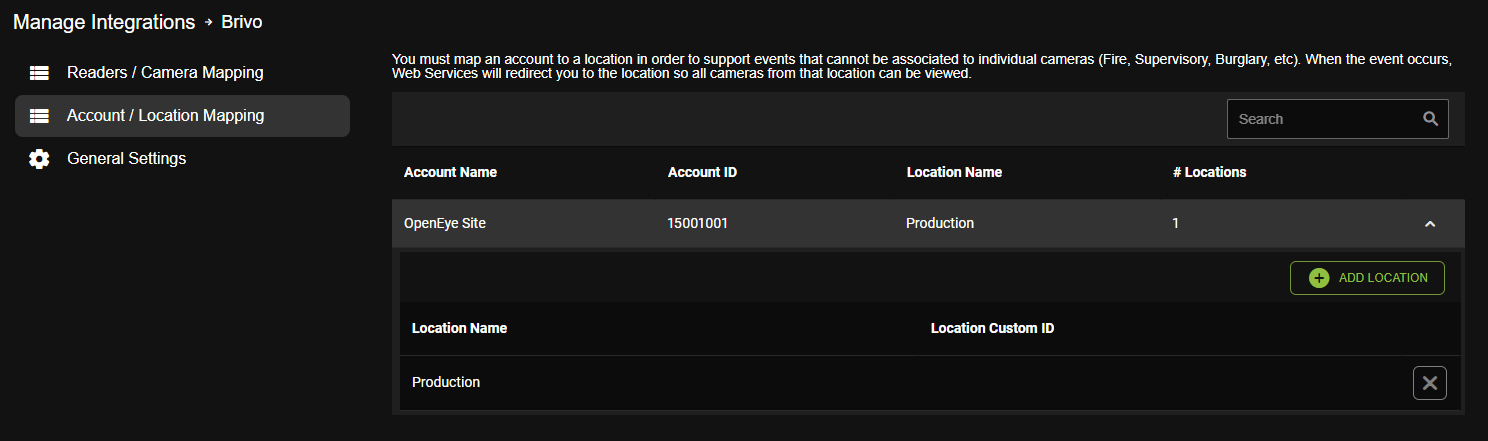Click the Location Name header in accounts table
The height and width of the screenshot is (441, 1488).
tap(954, 172)
